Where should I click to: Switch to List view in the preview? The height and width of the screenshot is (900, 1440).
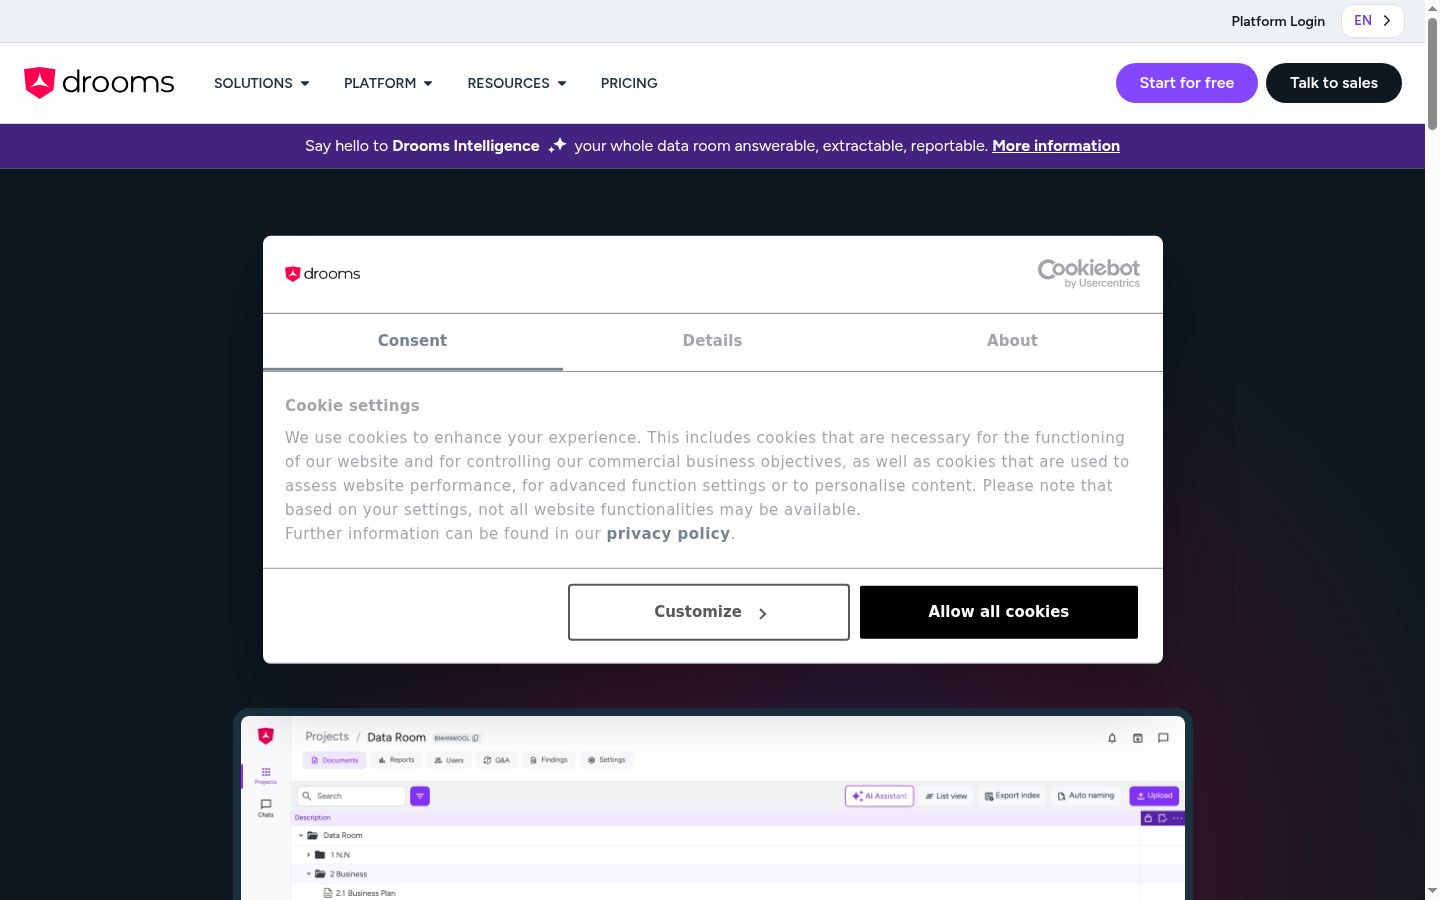tap(946, 796)
